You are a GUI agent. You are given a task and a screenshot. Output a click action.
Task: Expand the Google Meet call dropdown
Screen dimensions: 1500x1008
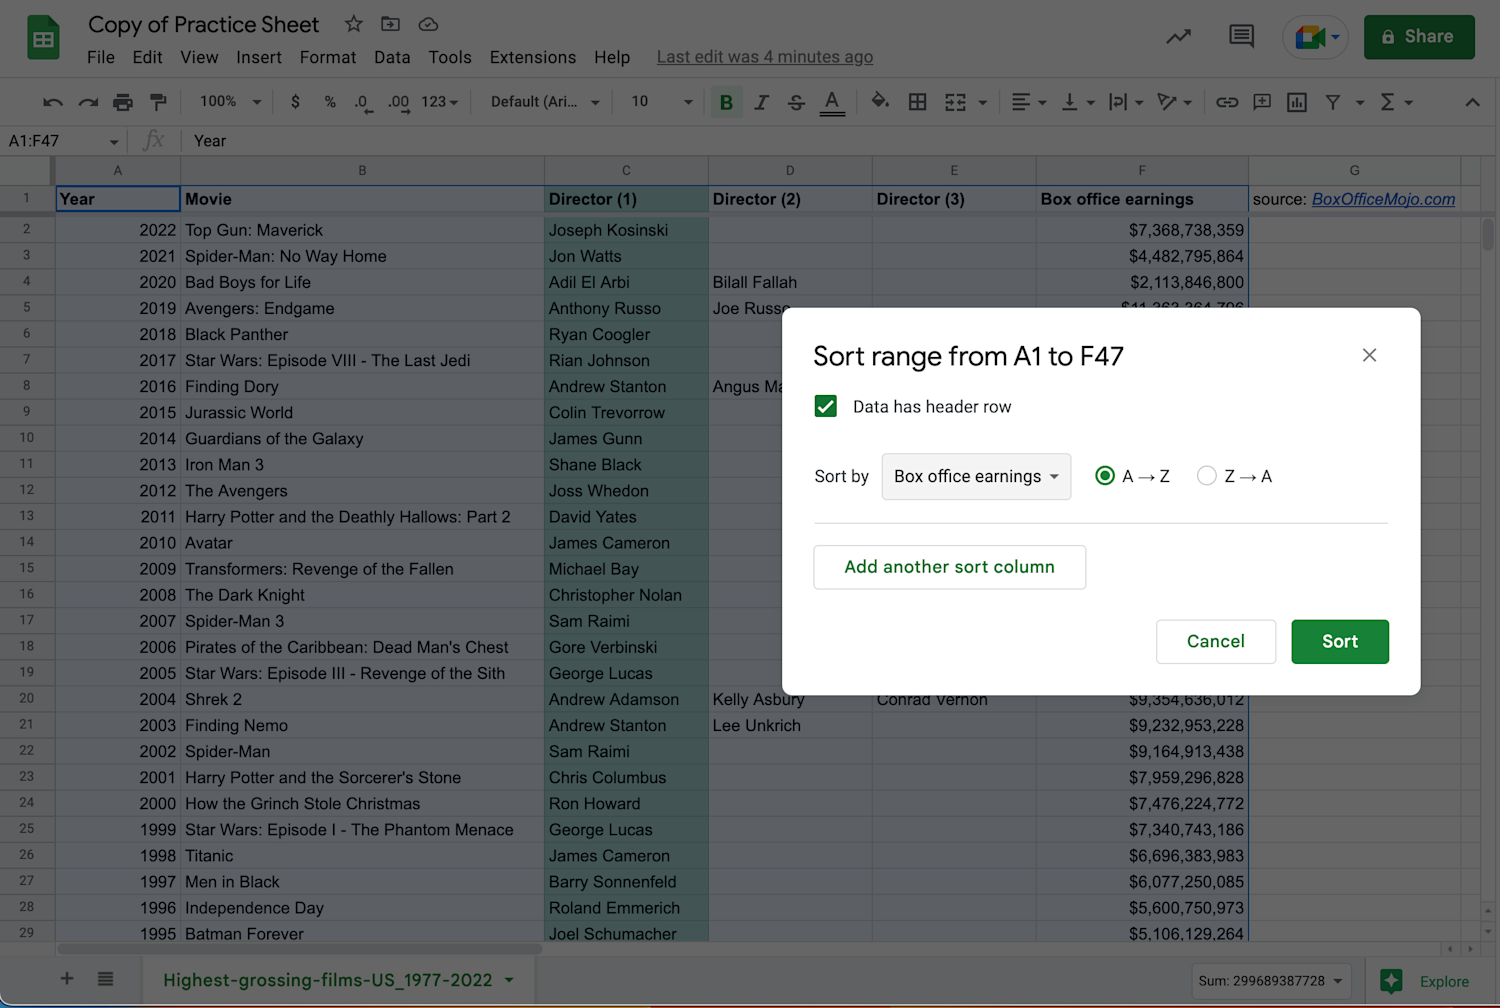pyautogui.click(x=1335, y=38)
